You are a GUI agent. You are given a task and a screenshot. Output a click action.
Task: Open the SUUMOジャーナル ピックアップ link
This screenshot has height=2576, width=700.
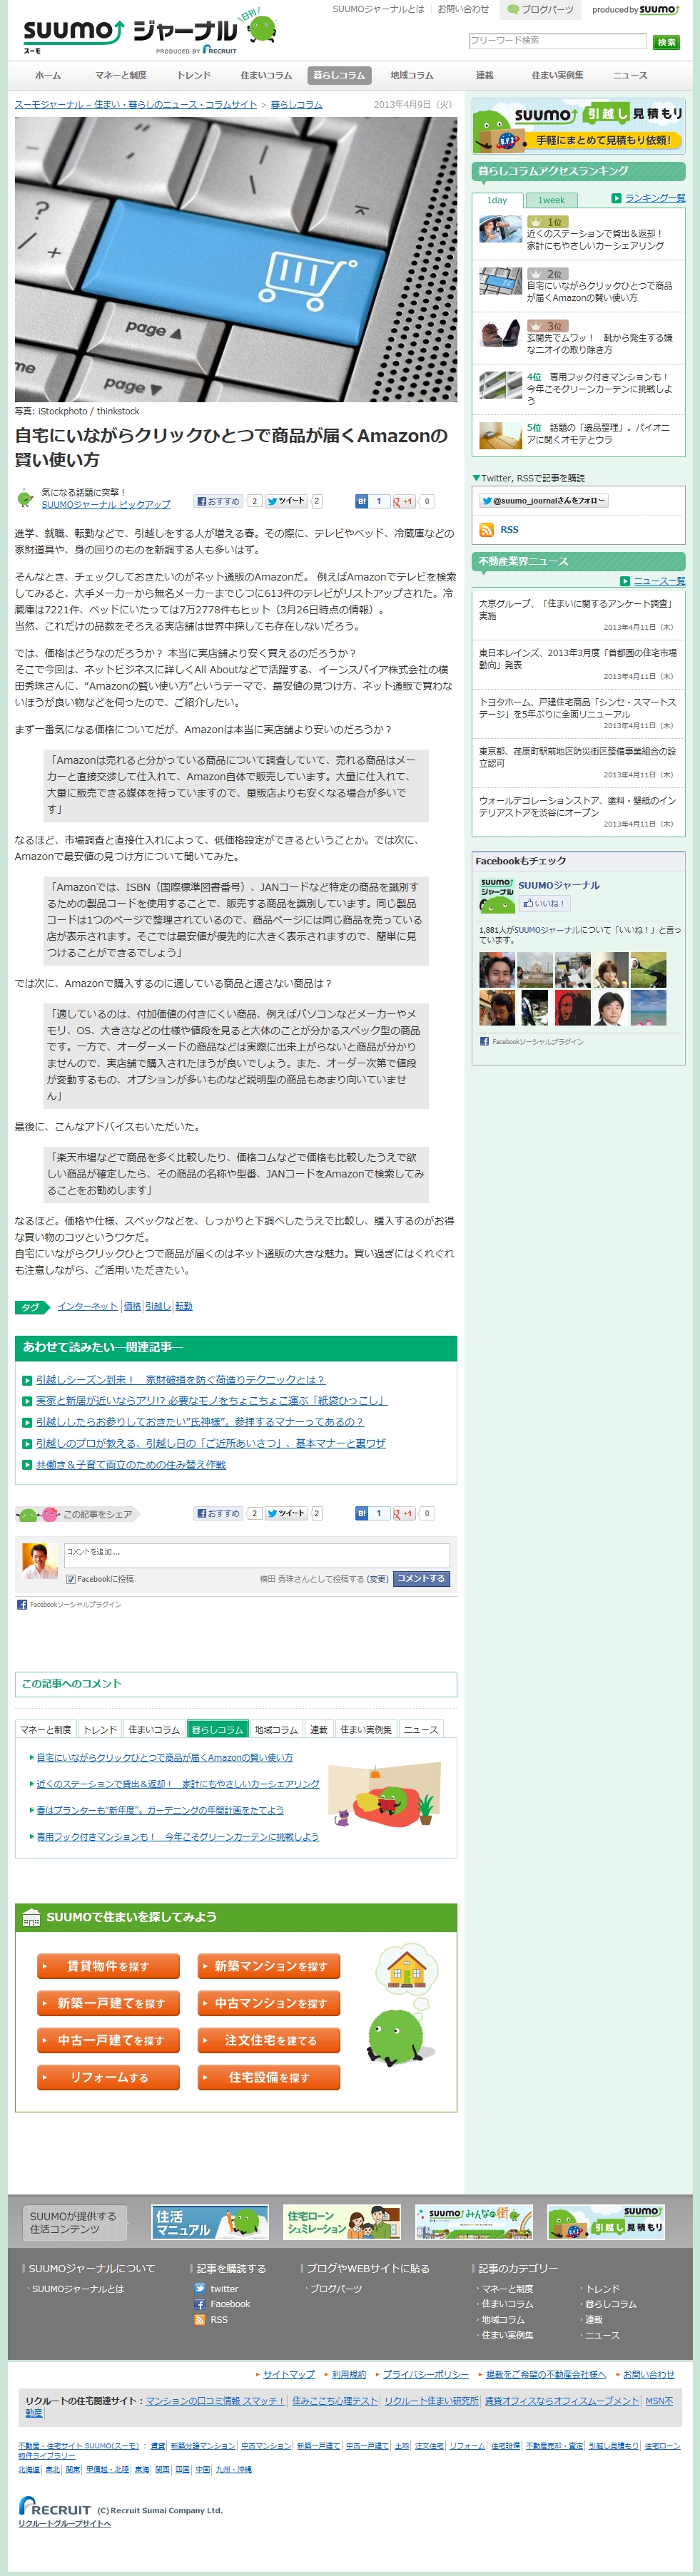click(x=106, y=505)
